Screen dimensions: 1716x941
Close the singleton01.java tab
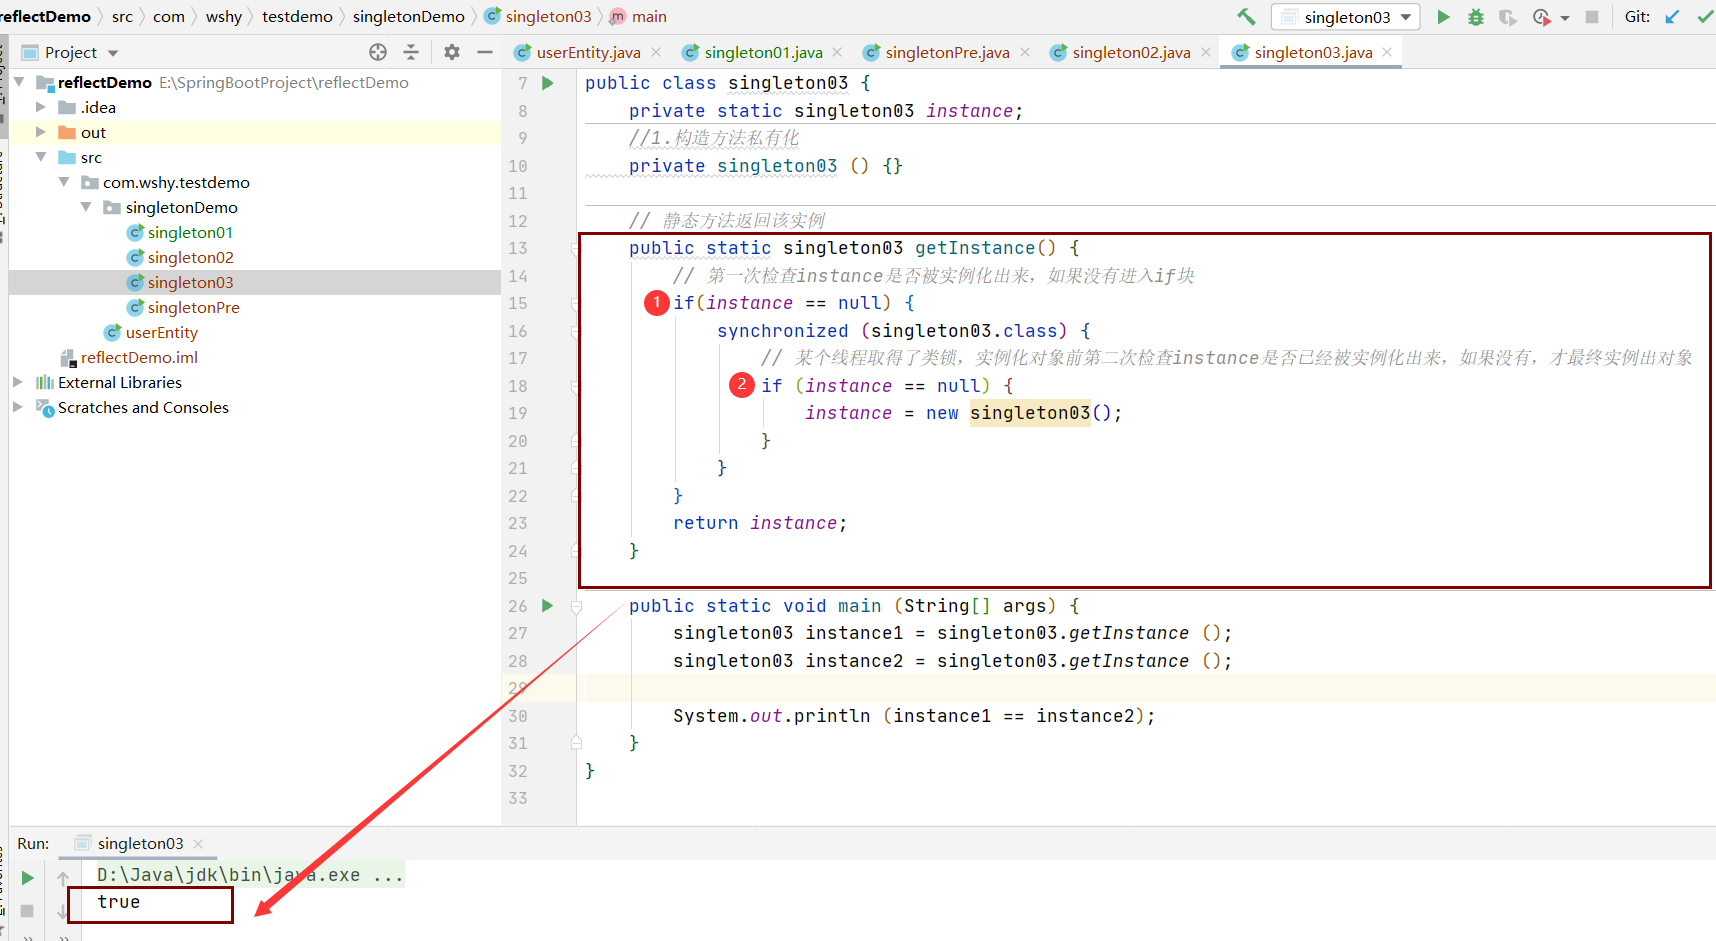[x=837, y=52]
